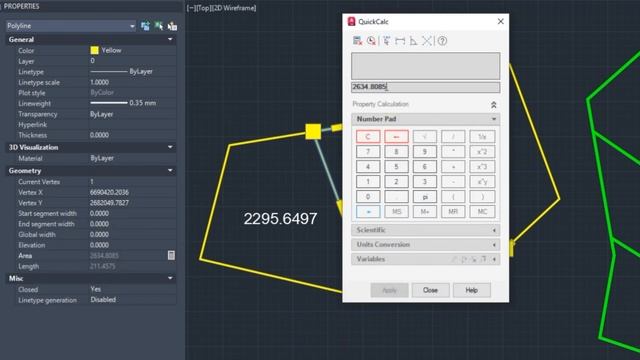Click the MC memory clear button

[482, 211]
